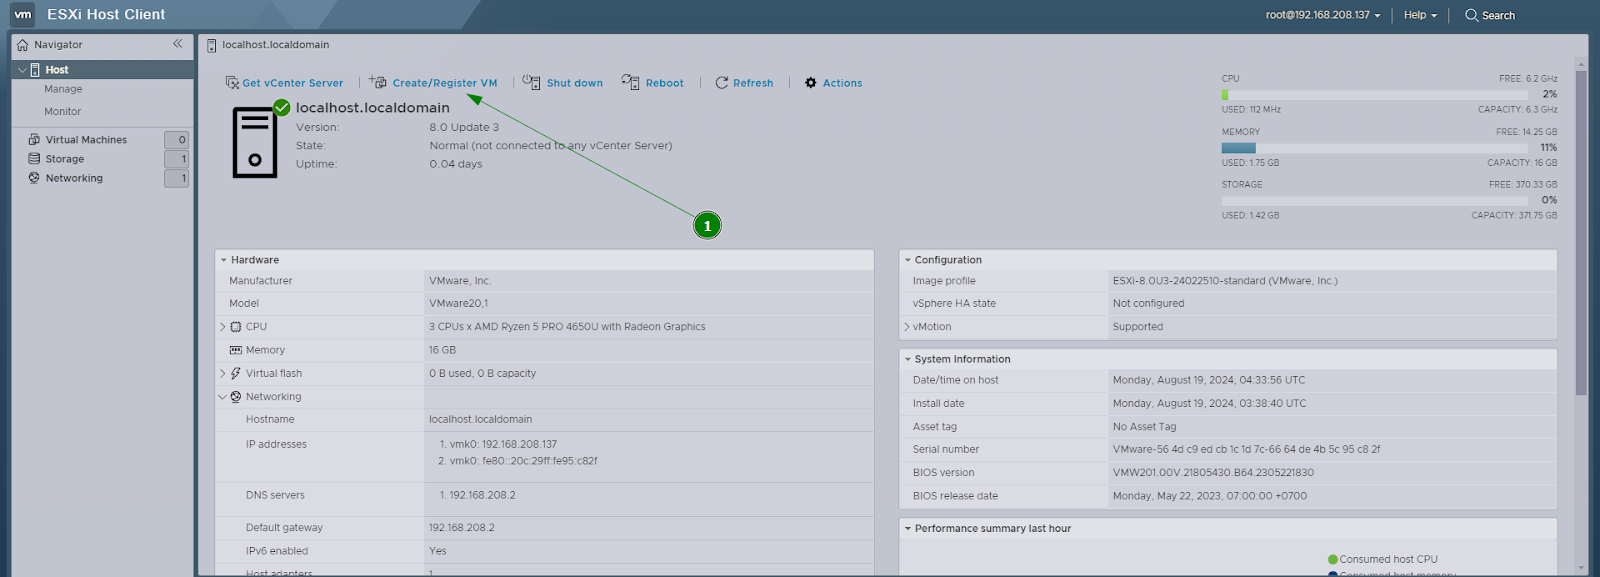Screen dimensions: 1600x577
Task: Click Create/Register VM button
Action: click(x=433, y=83)
